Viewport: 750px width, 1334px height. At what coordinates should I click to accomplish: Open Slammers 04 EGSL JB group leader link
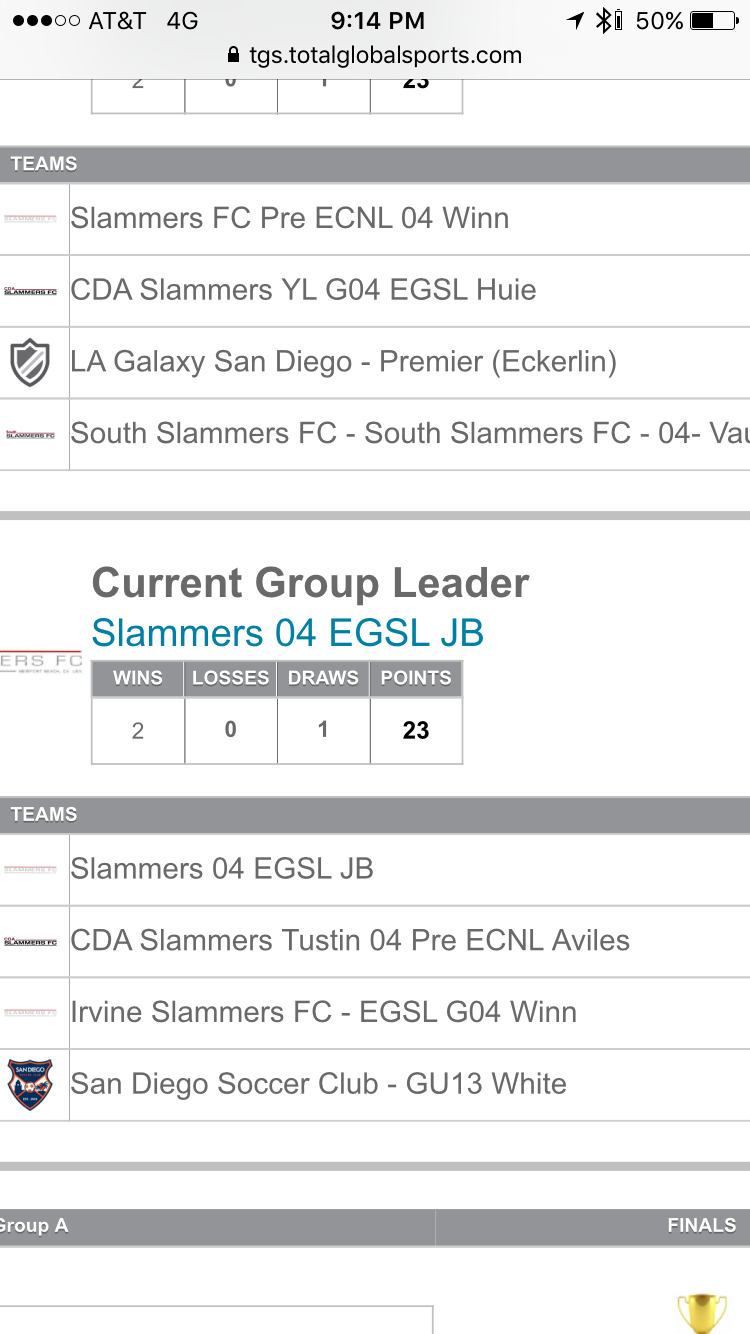288,633
